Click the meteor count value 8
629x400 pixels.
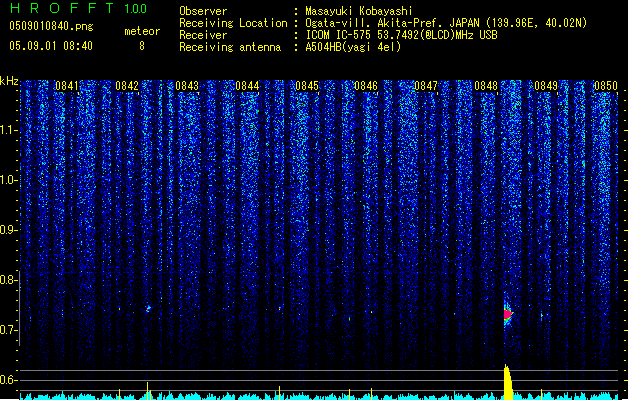142,46
